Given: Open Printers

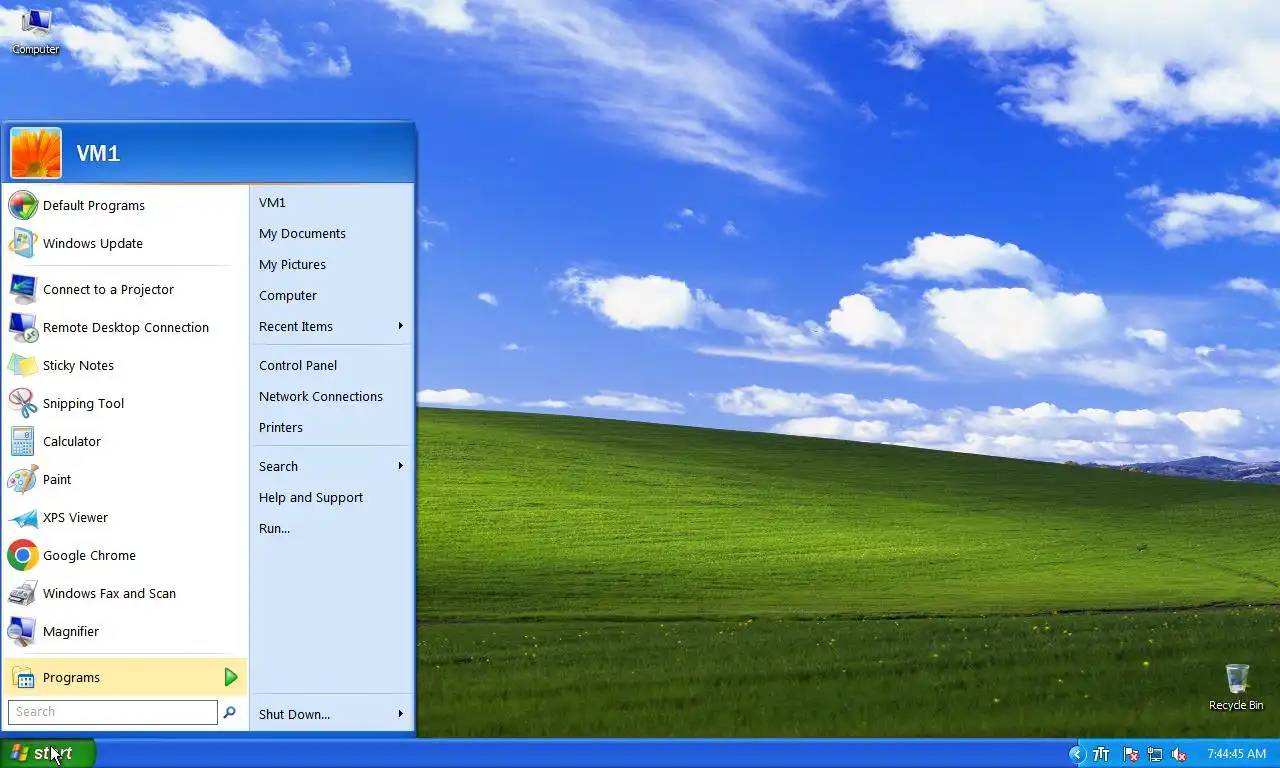Looking at the screenshot, I should [331, 427].
